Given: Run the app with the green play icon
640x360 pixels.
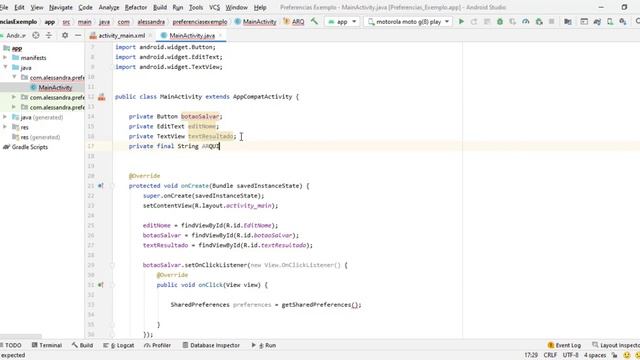Looking at the screenshot, I should [461, 22].
